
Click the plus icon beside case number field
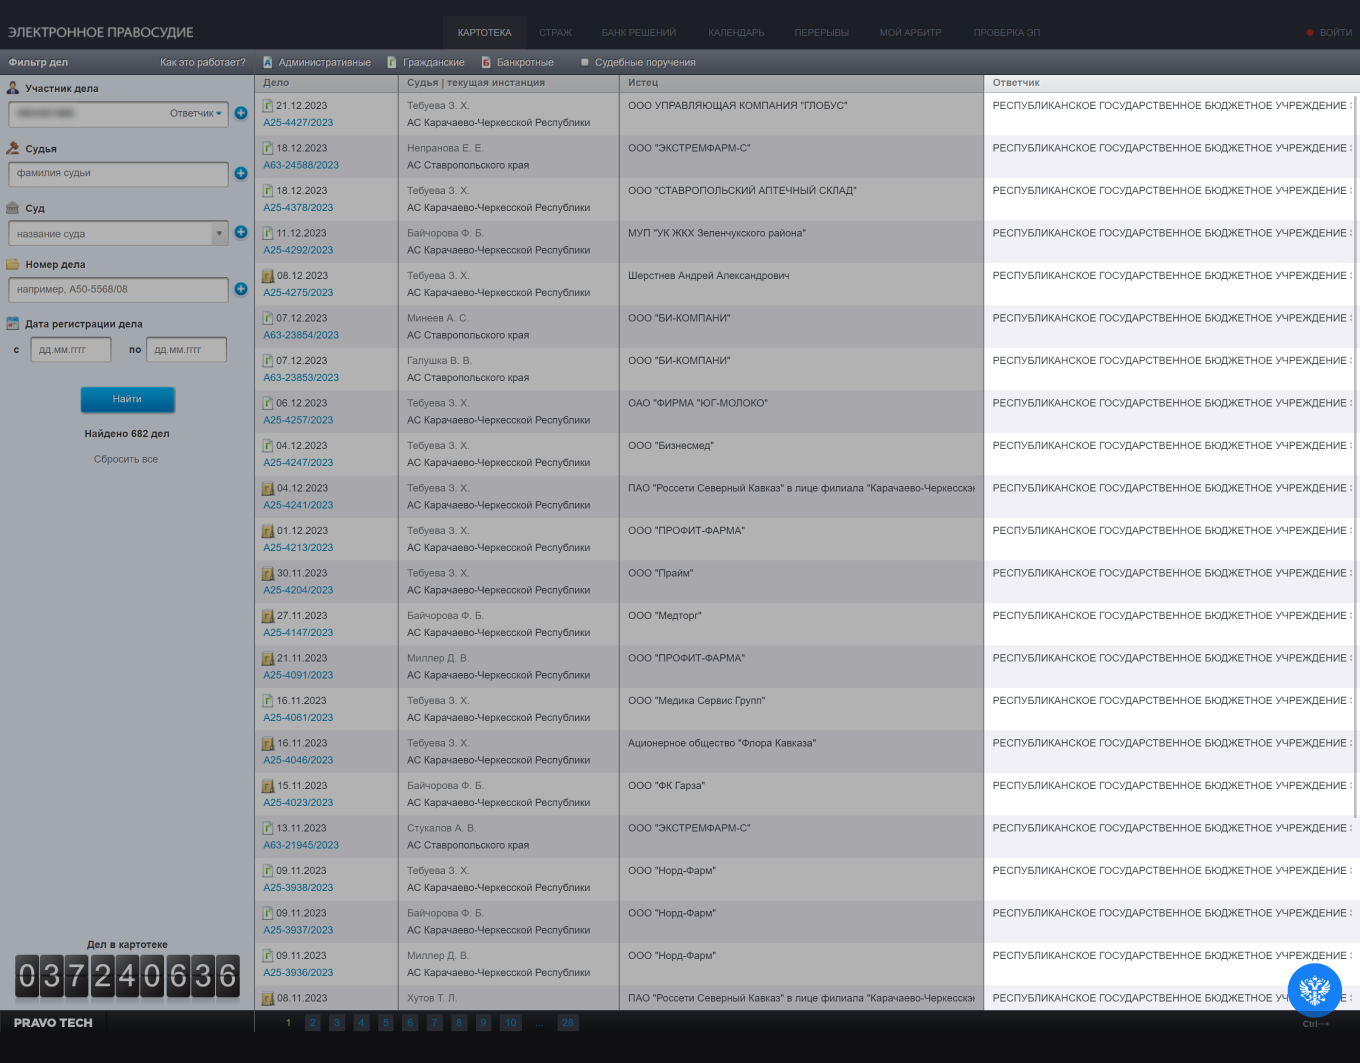pos(241,289)
